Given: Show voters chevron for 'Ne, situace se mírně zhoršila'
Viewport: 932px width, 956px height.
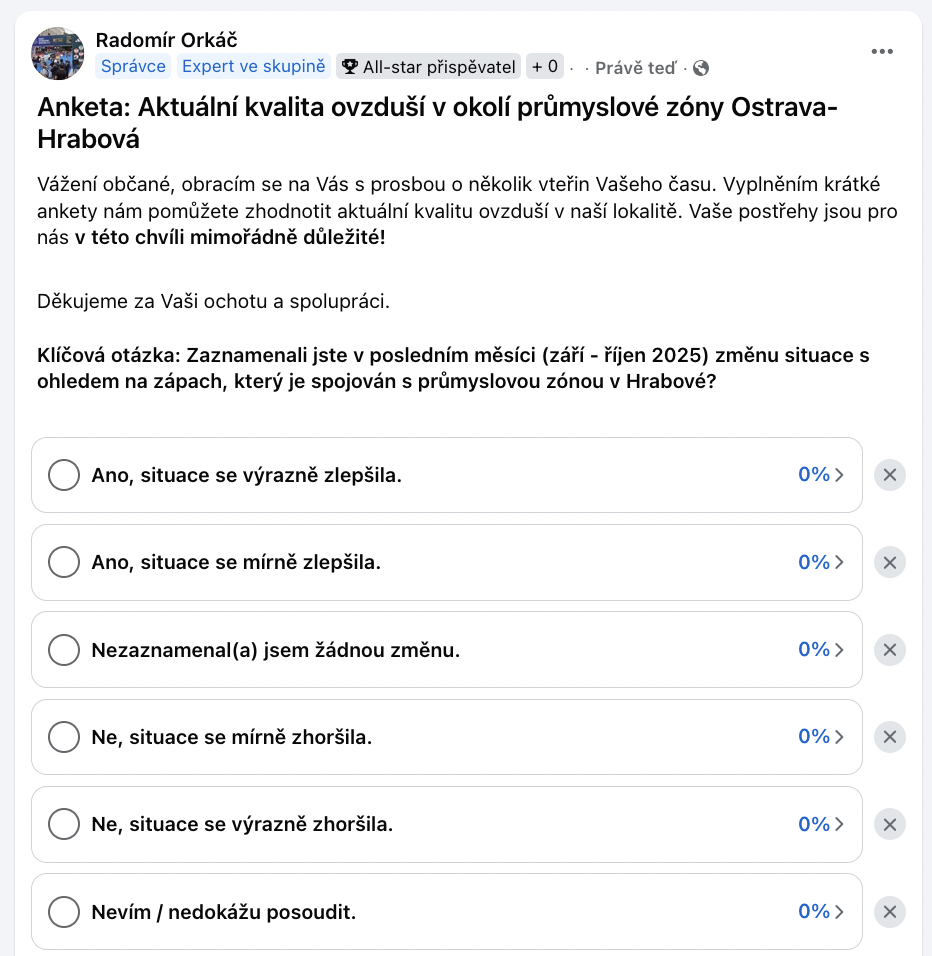Looking at the screenshot, I should 821,738.
